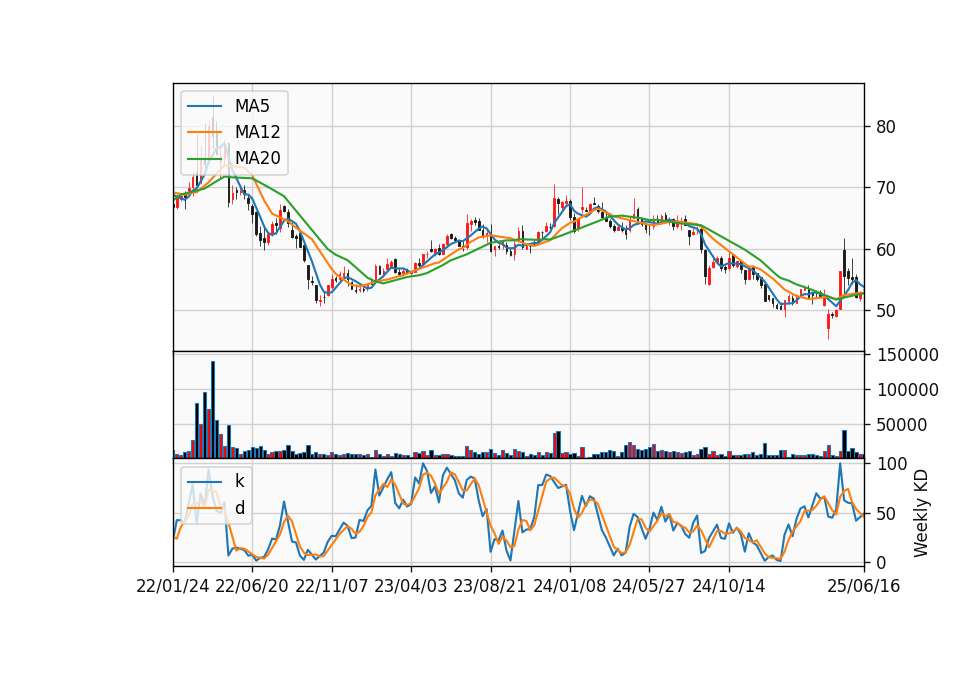This screenshot has width=960, height=690.
Task: Click the 24/05/27 date label
Action: coord(649,586)
